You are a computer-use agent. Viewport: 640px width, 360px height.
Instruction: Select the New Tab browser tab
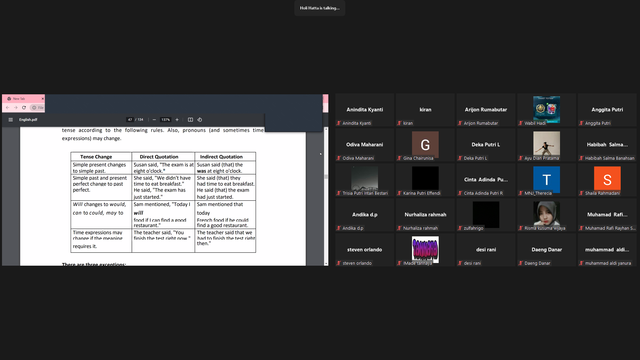[x=23, y=99]
